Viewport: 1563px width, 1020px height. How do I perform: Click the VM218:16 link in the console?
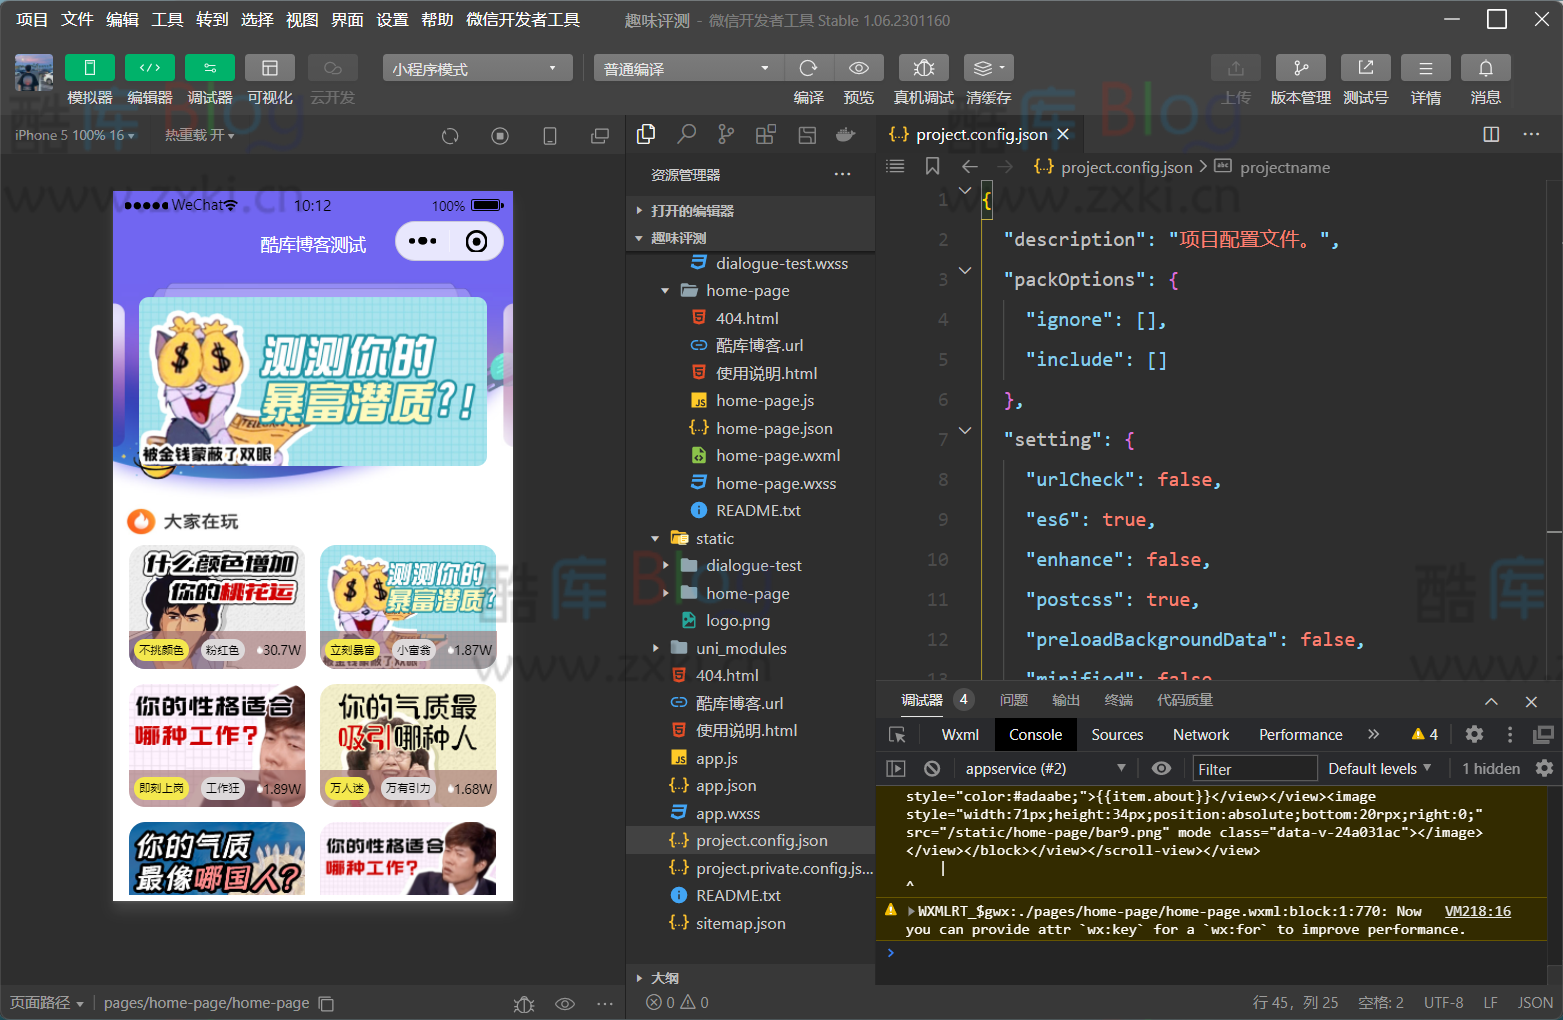pos(1477,911)
